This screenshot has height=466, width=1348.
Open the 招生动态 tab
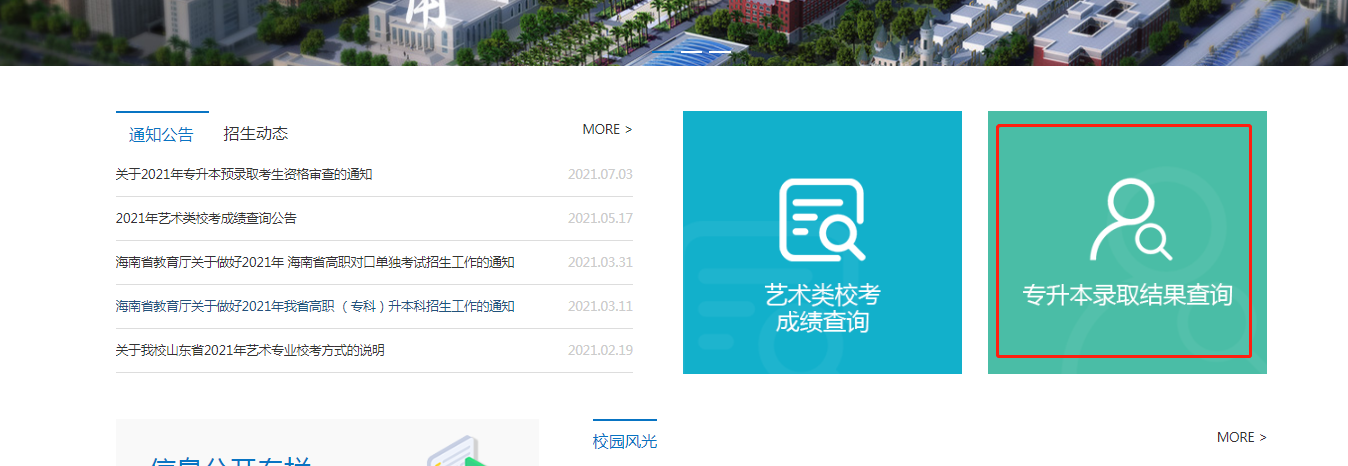(x=256, y=133)
